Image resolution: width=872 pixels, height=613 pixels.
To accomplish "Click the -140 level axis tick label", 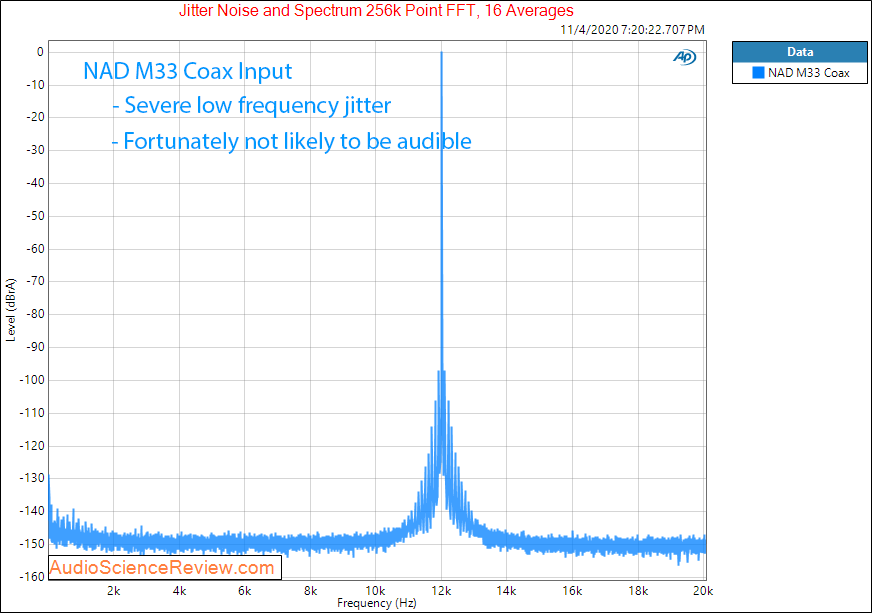I will 32,511.
